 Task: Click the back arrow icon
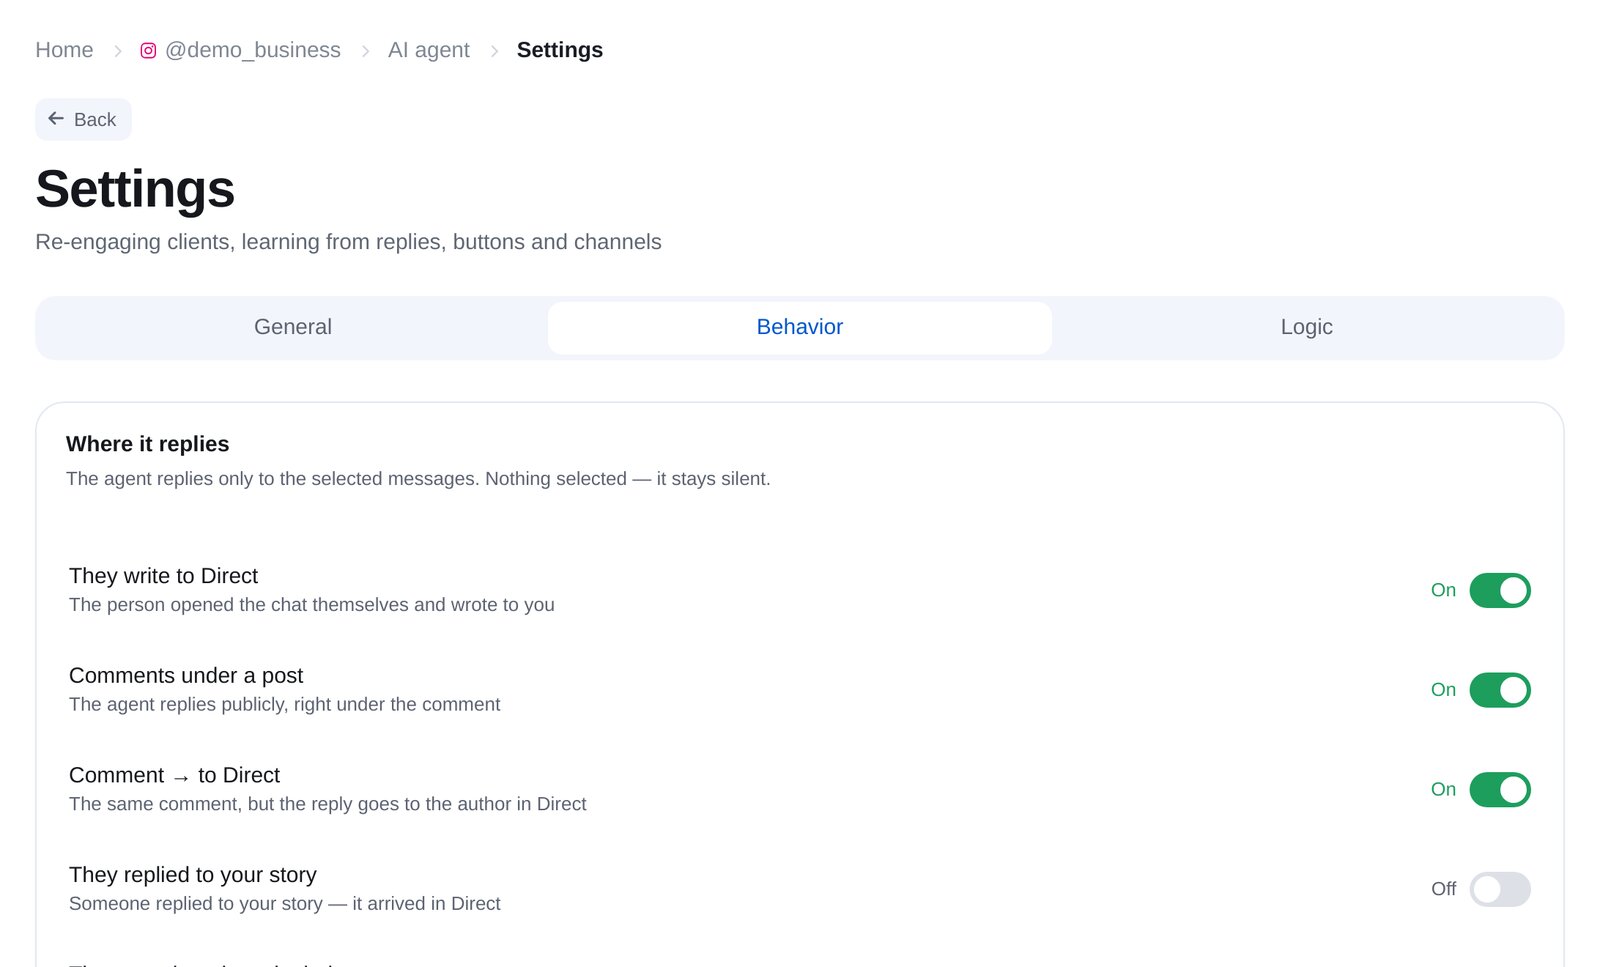[56, 119]
